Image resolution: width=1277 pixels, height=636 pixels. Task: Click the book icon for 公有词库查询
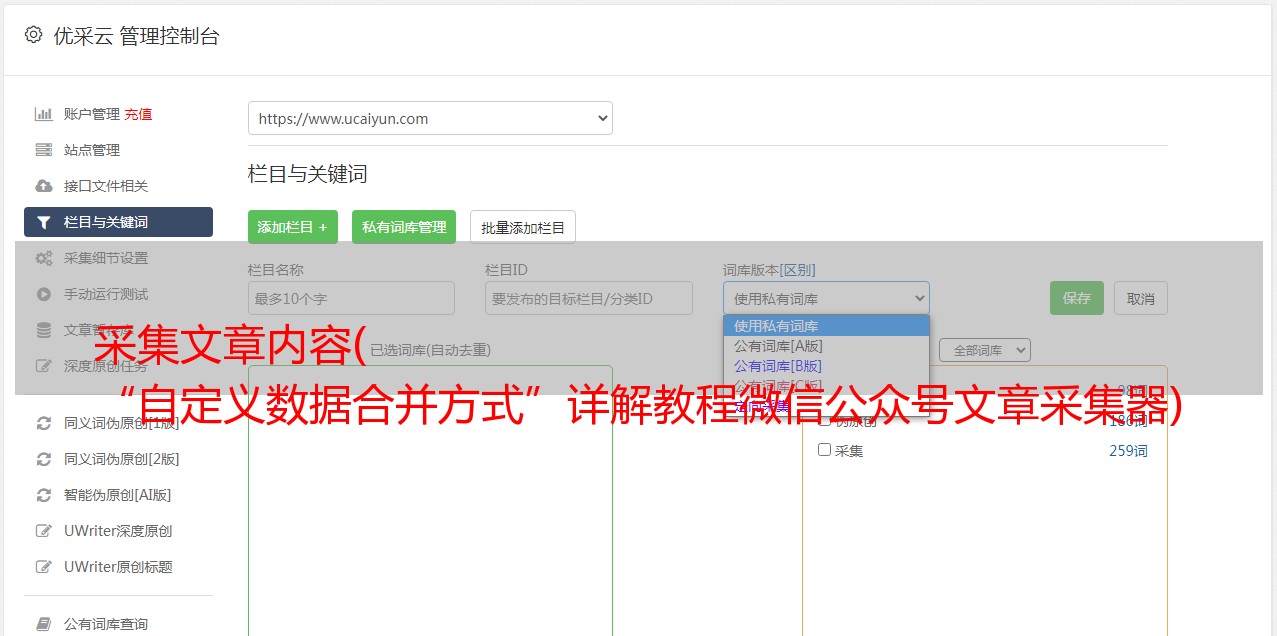point(43,624)
